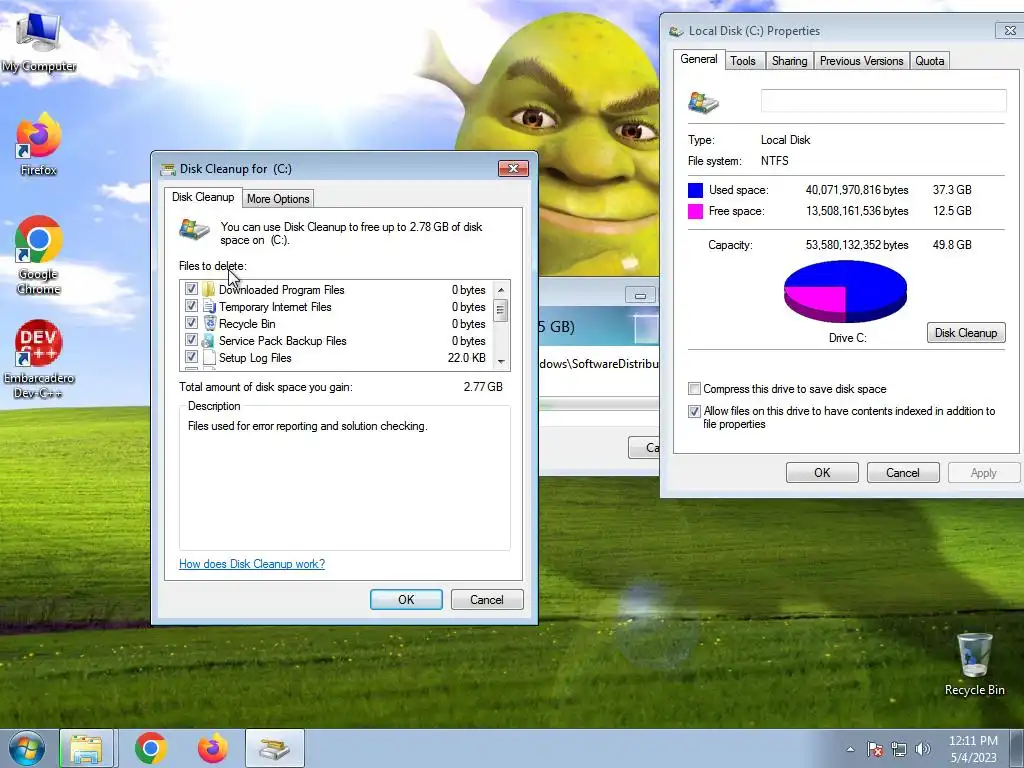The image size is (1024, 768).
Task: Open the Google Chrome desktop shortcut
Action: [x=39, y=255]
